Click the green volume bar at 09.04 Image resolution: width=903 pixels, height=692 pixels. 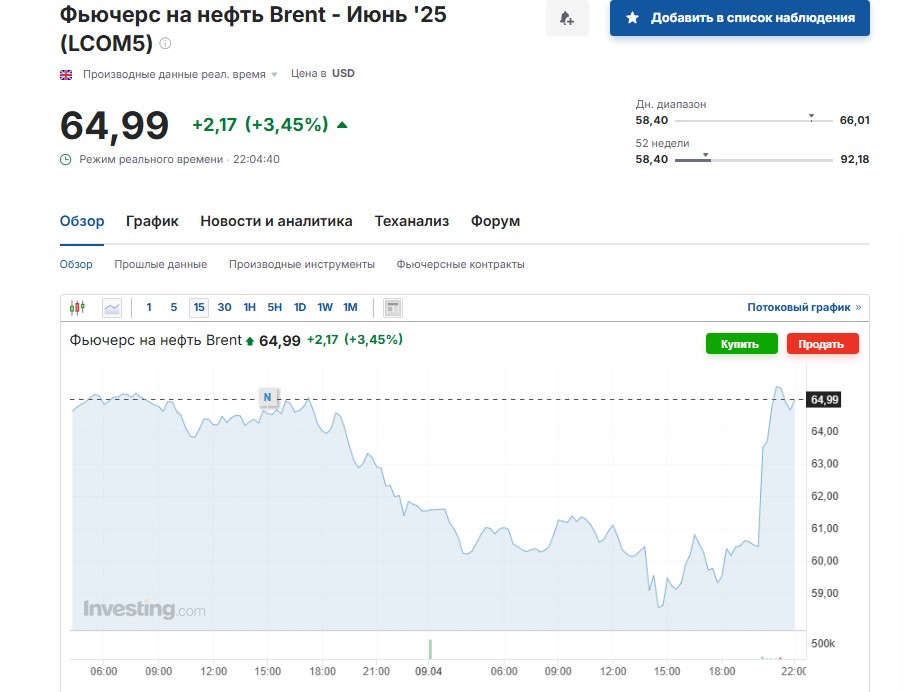pos(430,649)
